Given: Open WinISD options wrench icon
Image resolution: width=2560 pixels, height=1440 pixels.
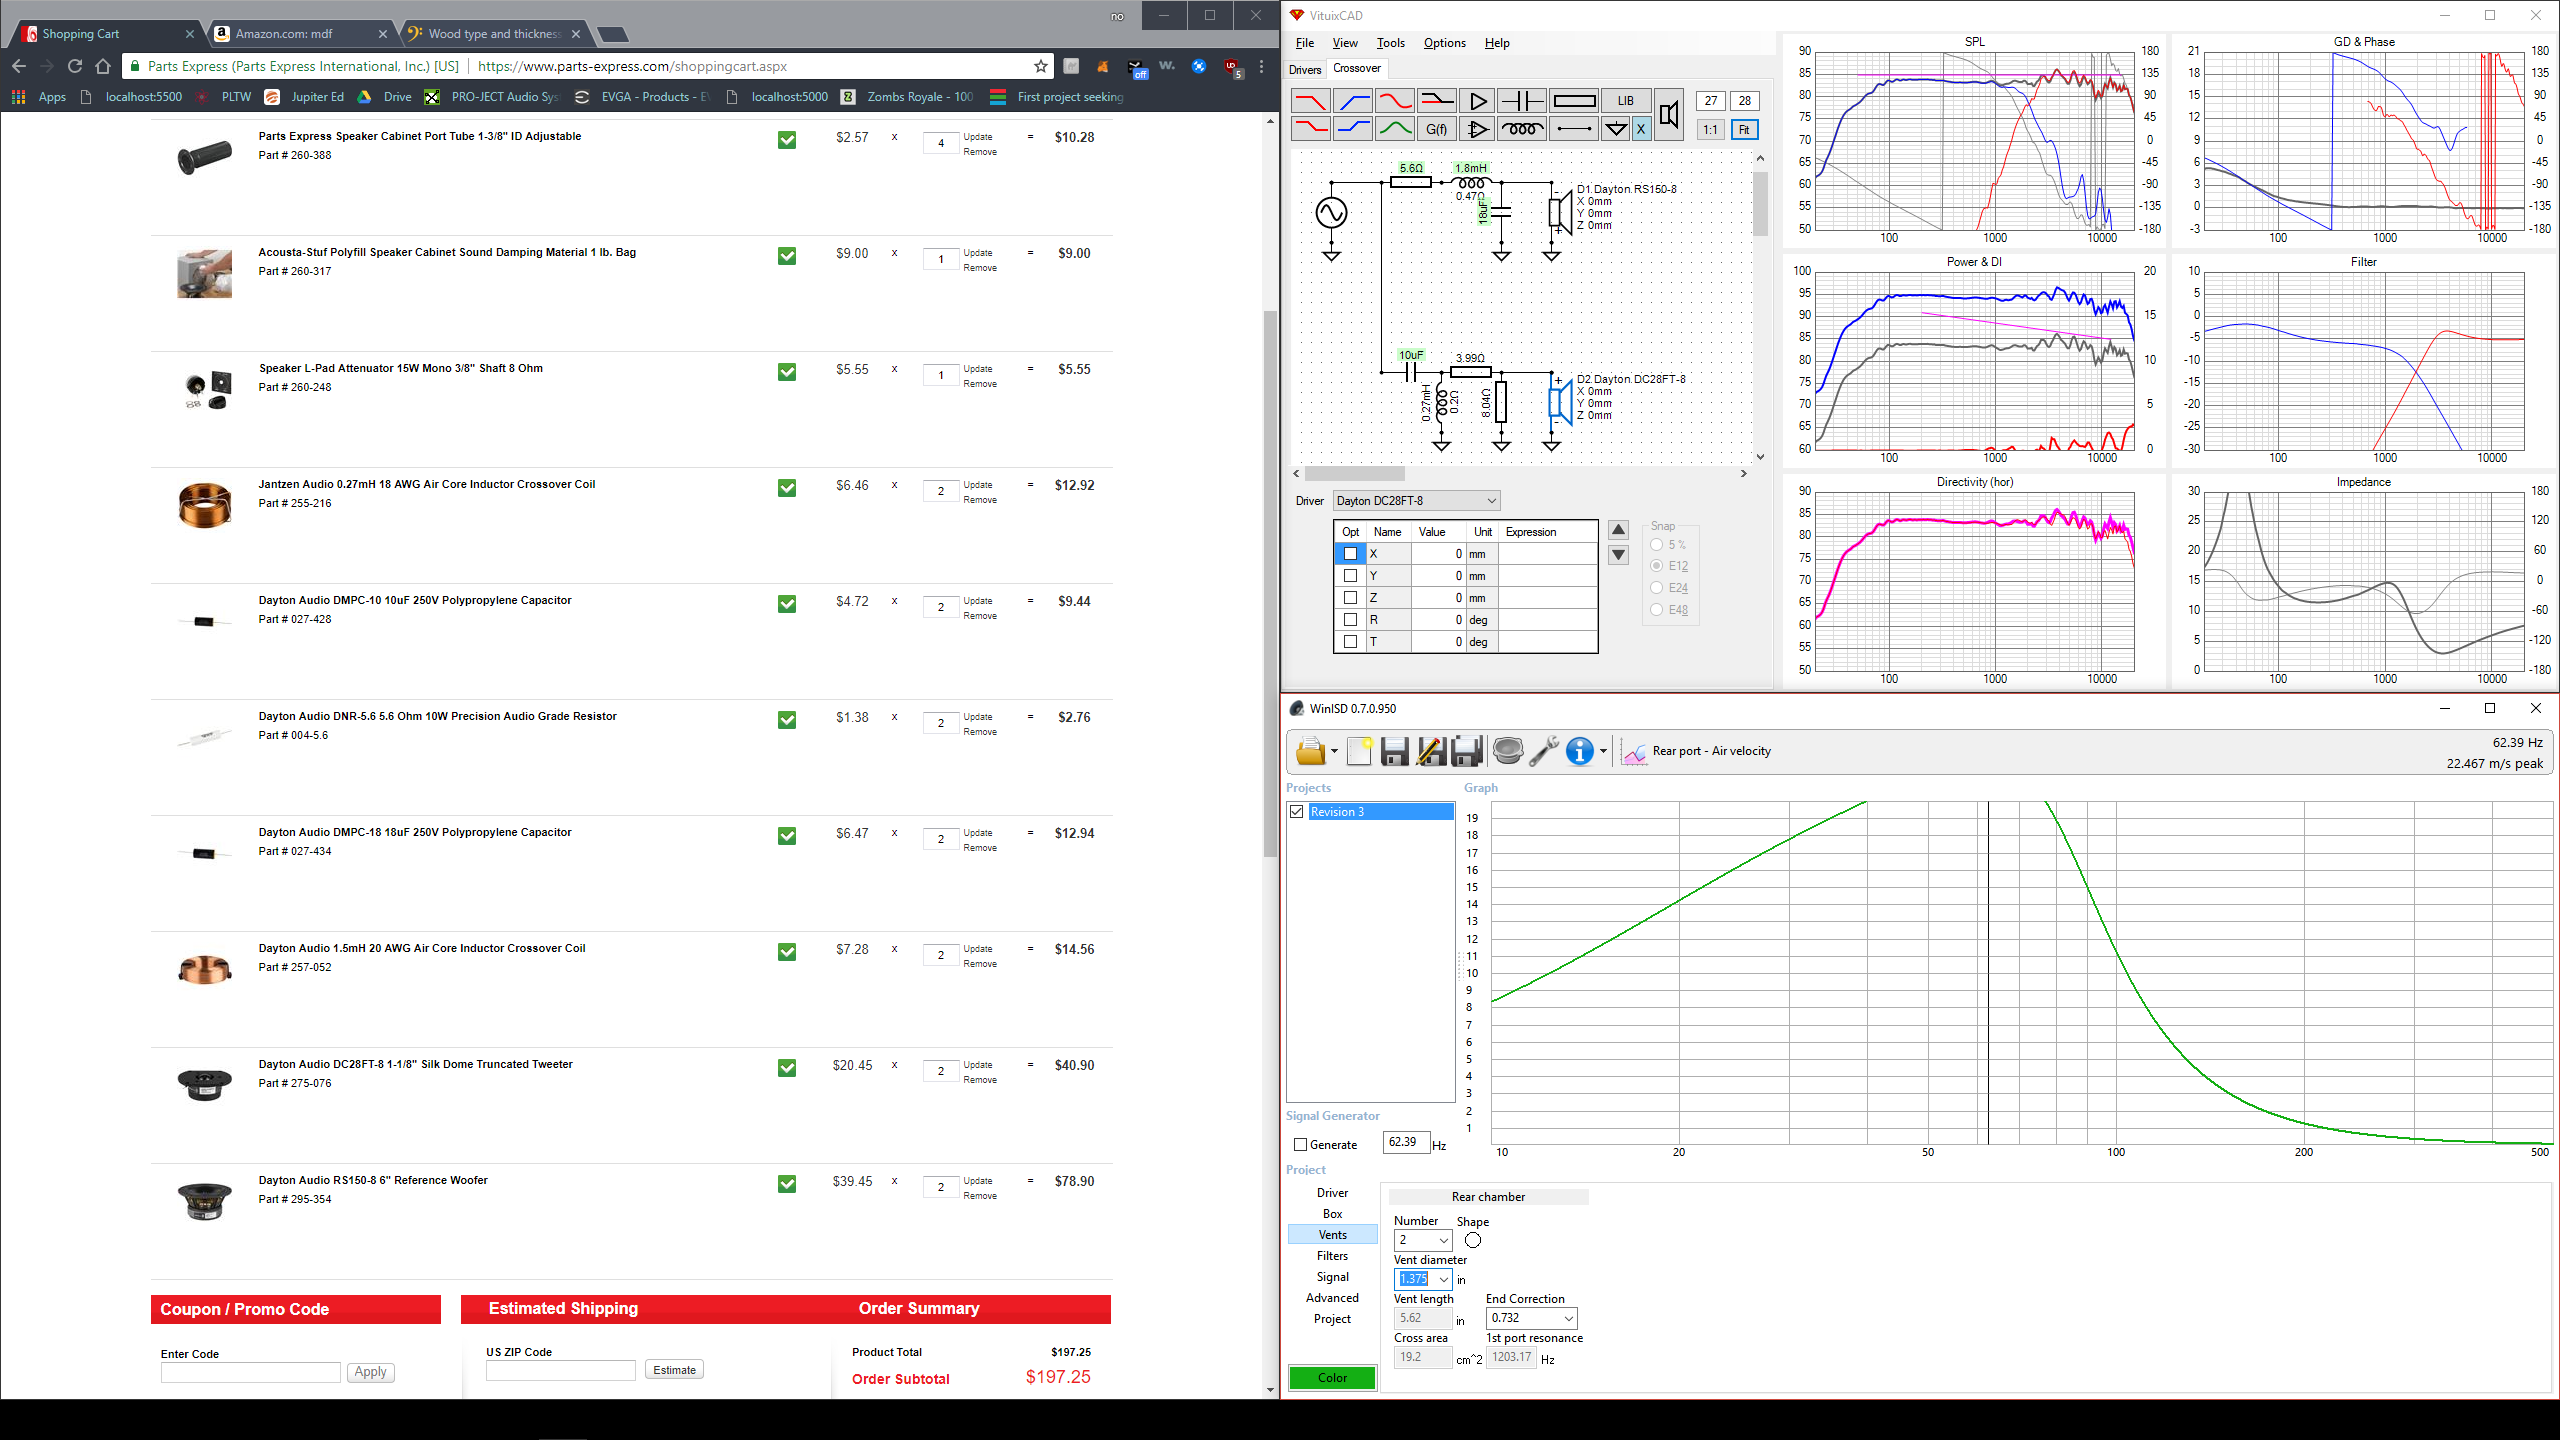Looking at the screenshot, I should click(1543, 751).
